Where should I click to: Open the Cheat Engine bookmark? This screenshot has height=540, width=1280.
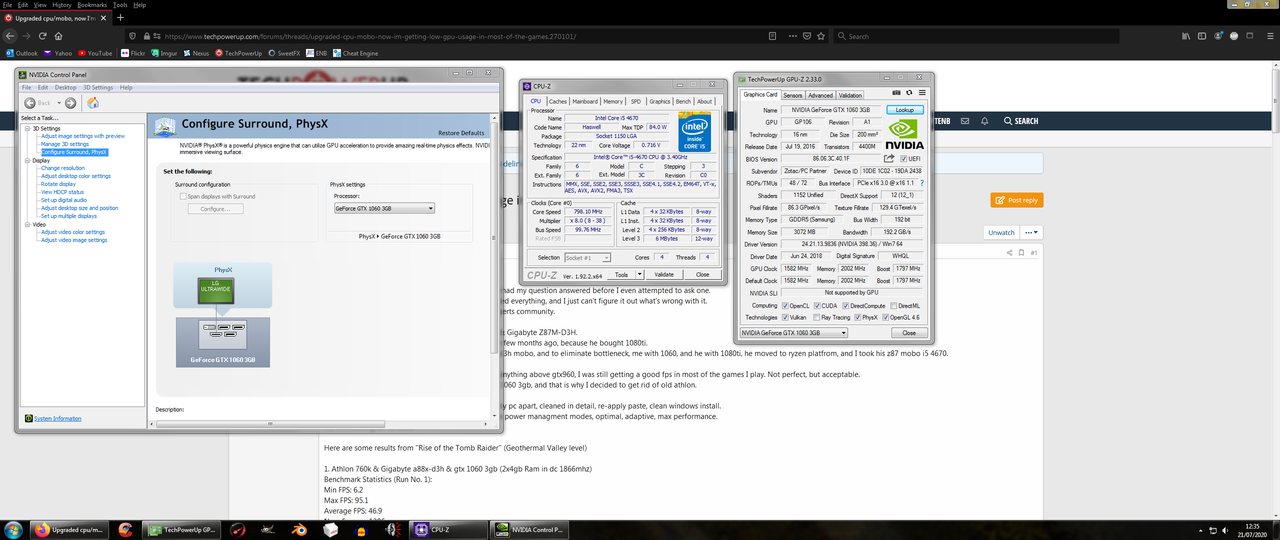[x=355, y=53]
